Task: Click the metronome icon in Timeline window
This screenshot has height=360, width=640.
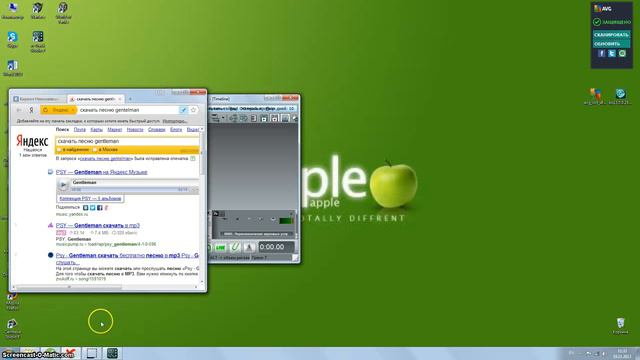Action: 249,247
